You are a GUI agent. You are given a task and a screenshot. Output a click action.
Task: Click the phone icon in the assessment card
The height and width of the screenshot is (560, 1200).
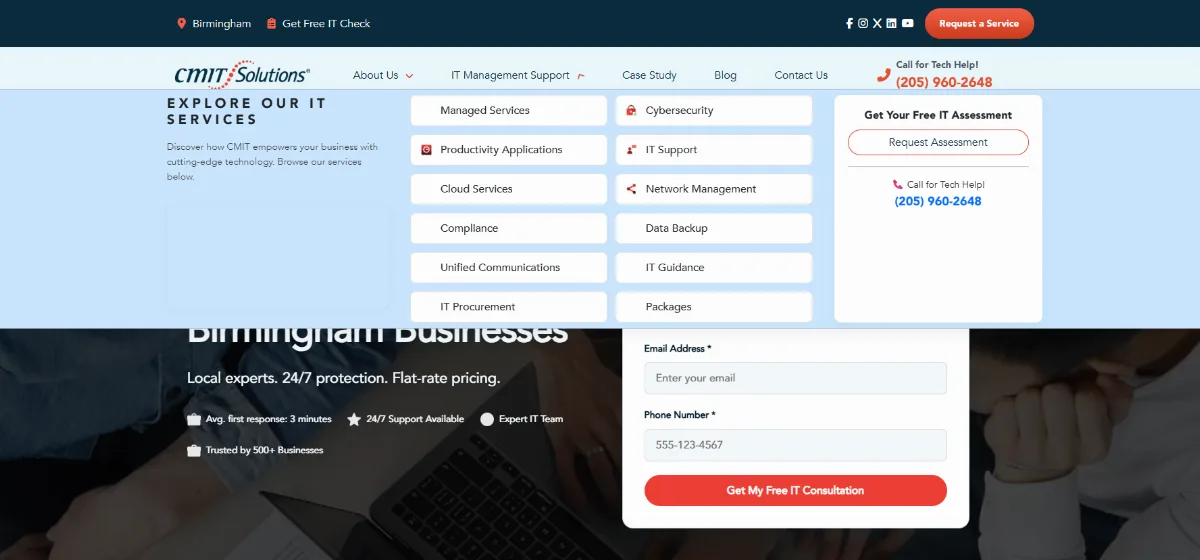(x=898, y=185)
